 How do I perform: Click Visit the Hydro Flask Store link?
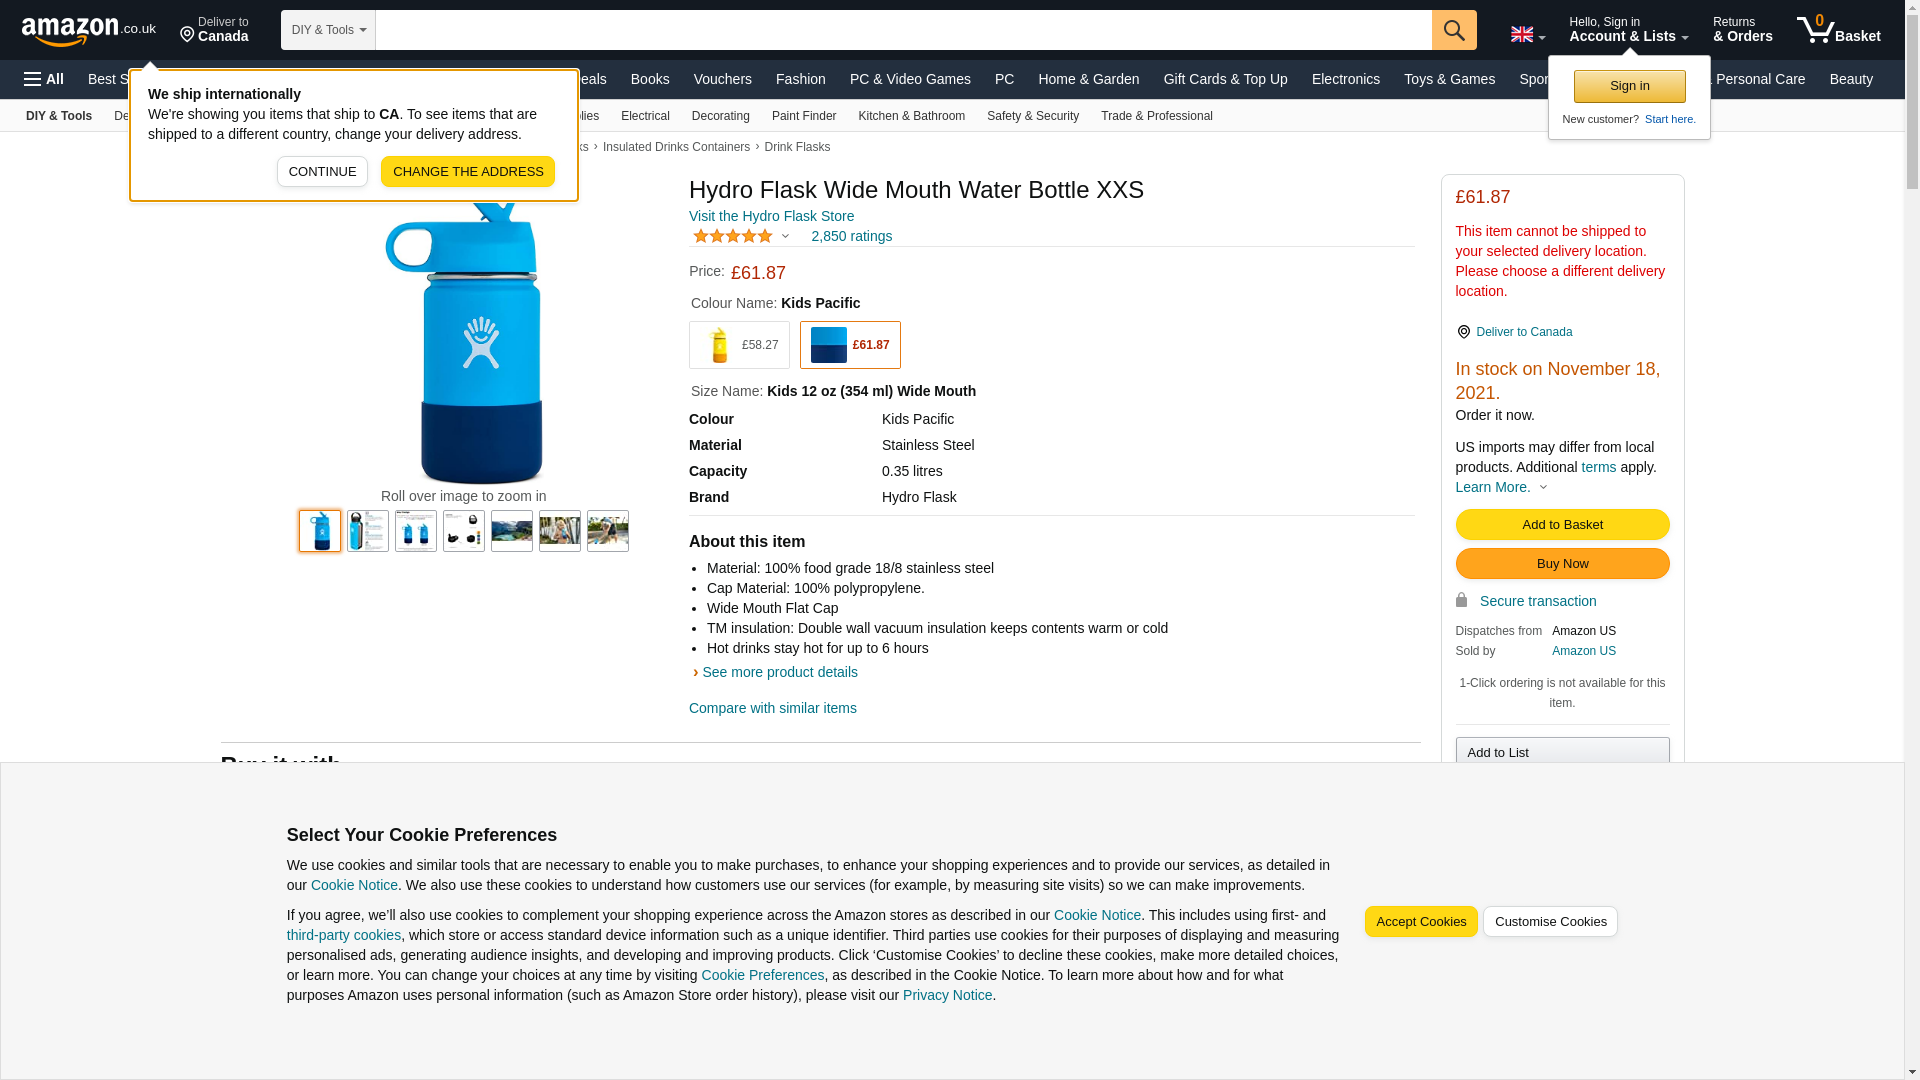click(x=770, y=216)
